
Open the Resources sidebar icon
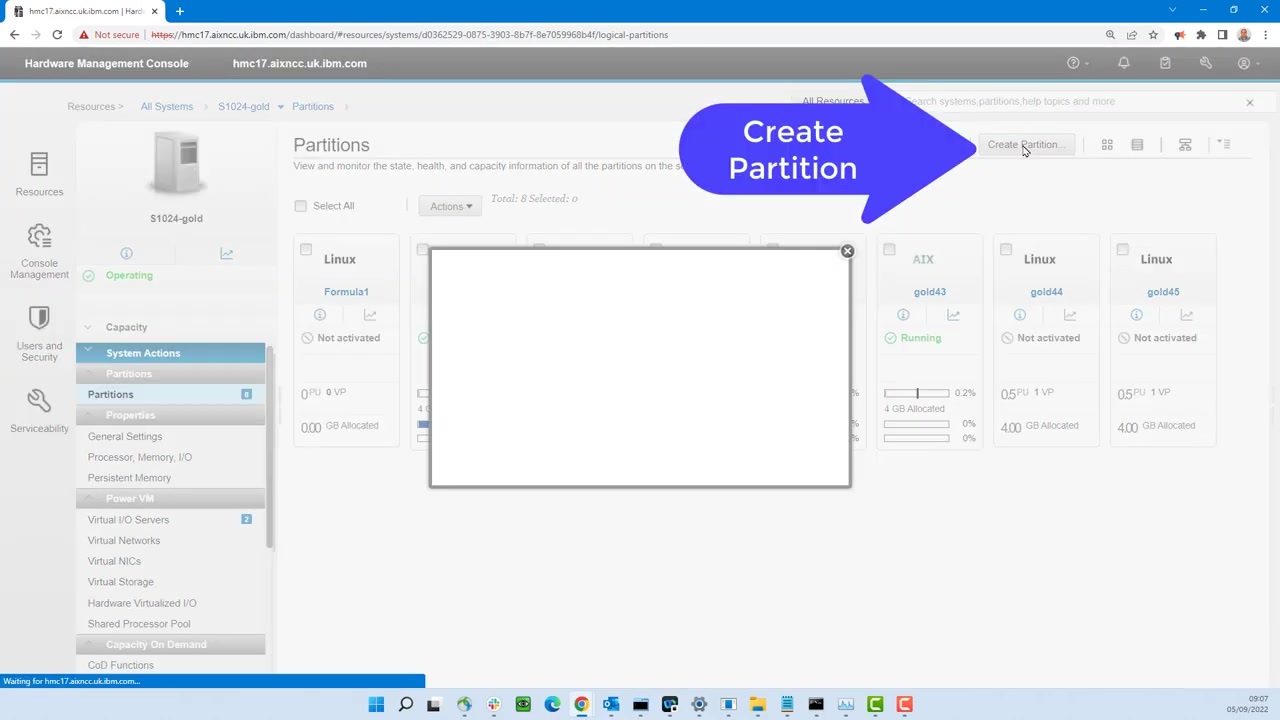39,164
